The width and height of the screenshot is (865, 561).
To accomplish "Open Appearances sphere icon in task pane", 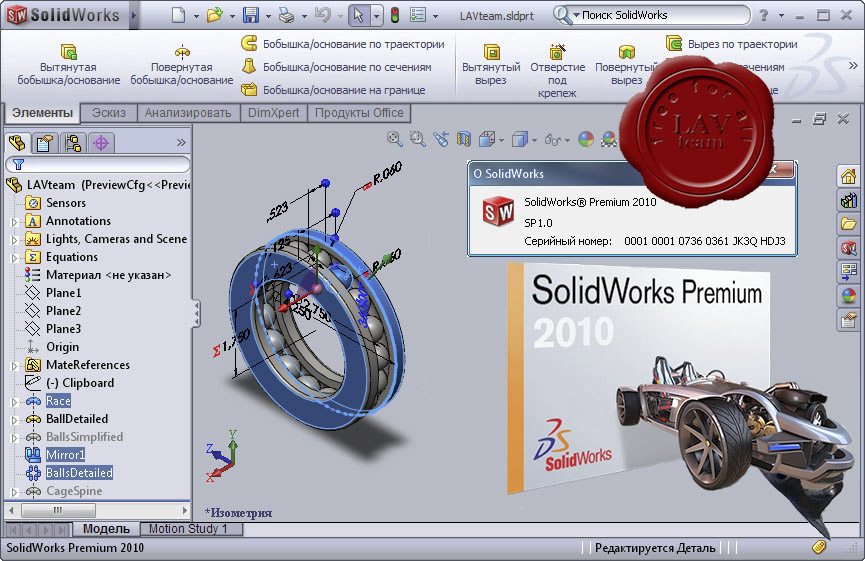I will [x=848, y=296].
